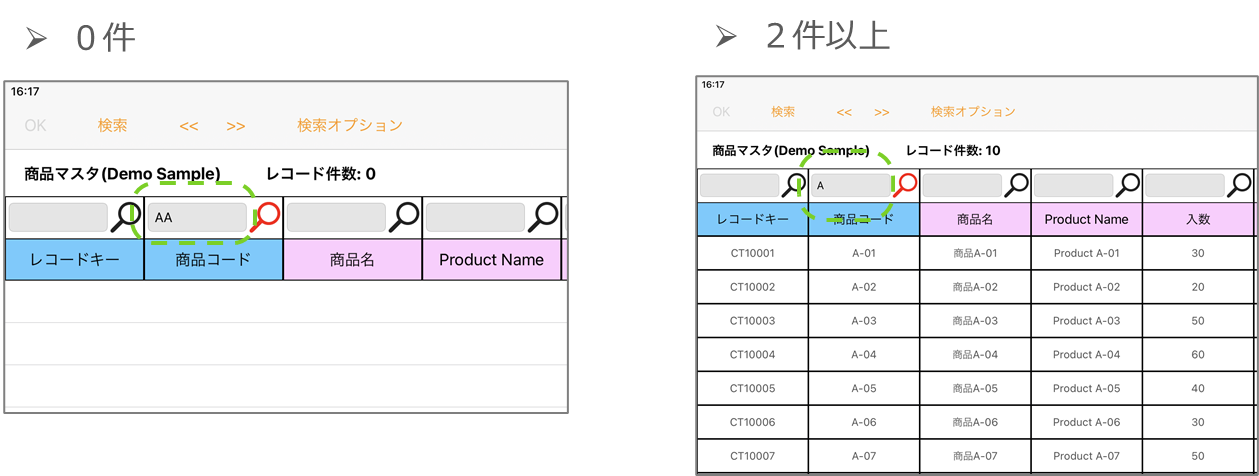Click the magnifier above the 入数 column
Screen dimensions: 1259x476
(1240, 184)
